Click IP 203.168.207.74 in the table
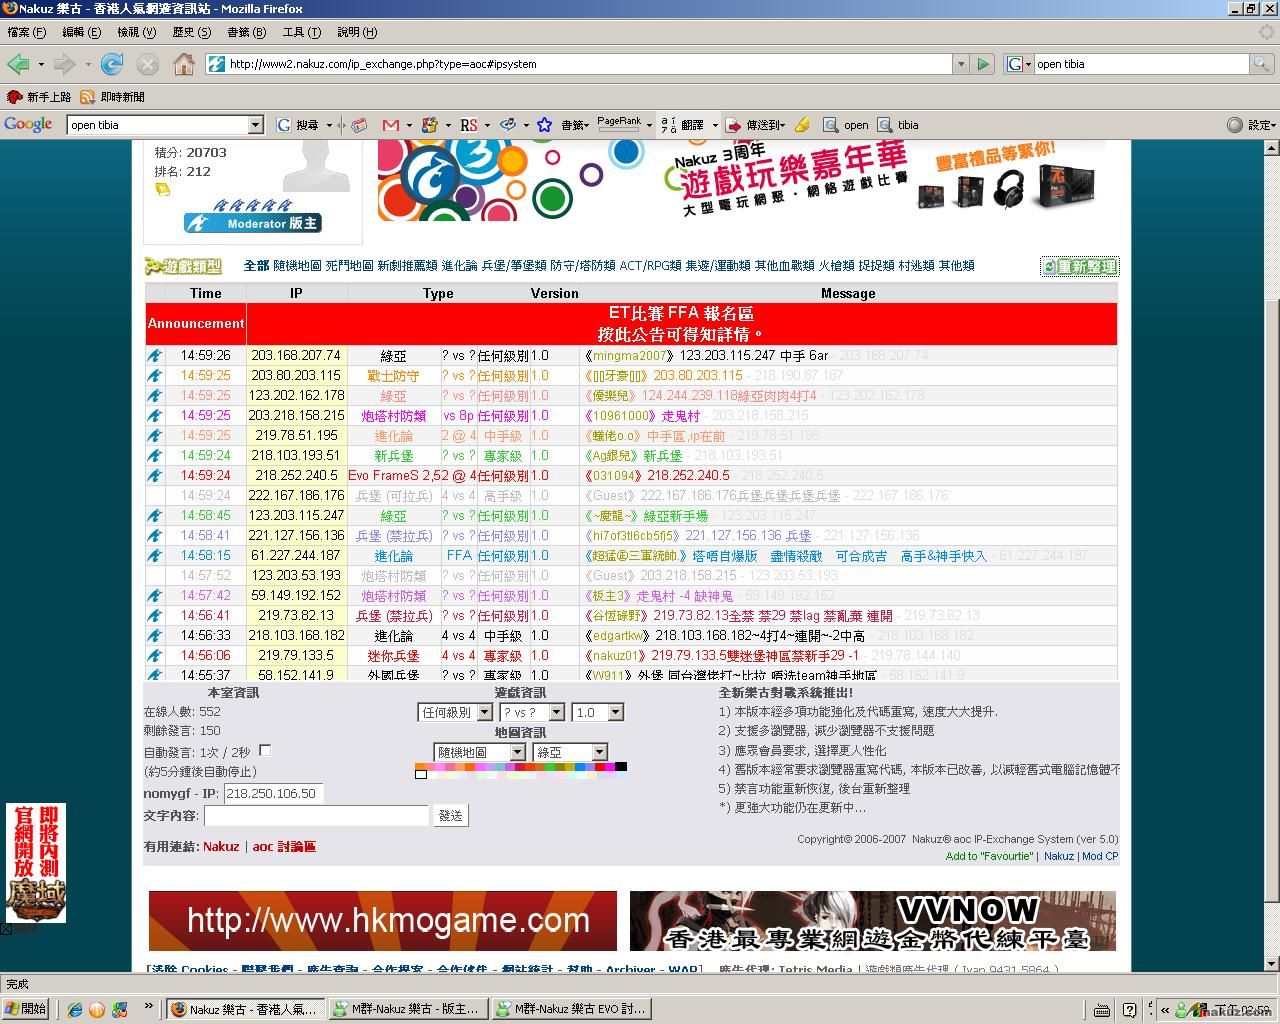The image size is (1280, 1024). click(x=296, y=355)
